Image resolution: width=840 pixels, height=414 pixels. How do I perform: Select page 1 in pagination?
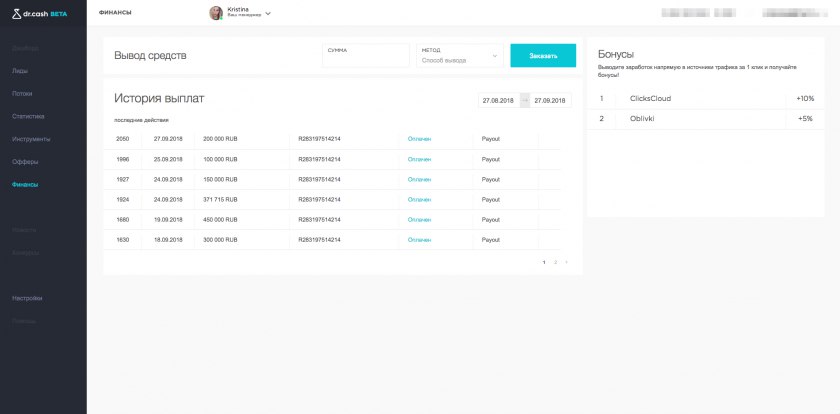(544, 262)
